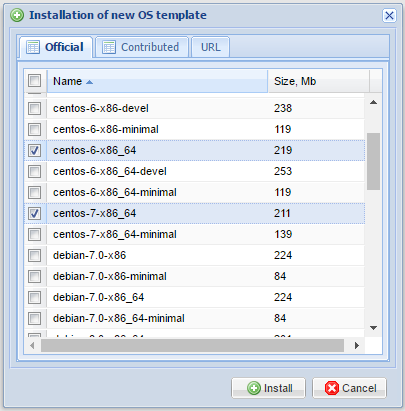Click the size value 211
The image size is (405, 411).
[282, 213]
